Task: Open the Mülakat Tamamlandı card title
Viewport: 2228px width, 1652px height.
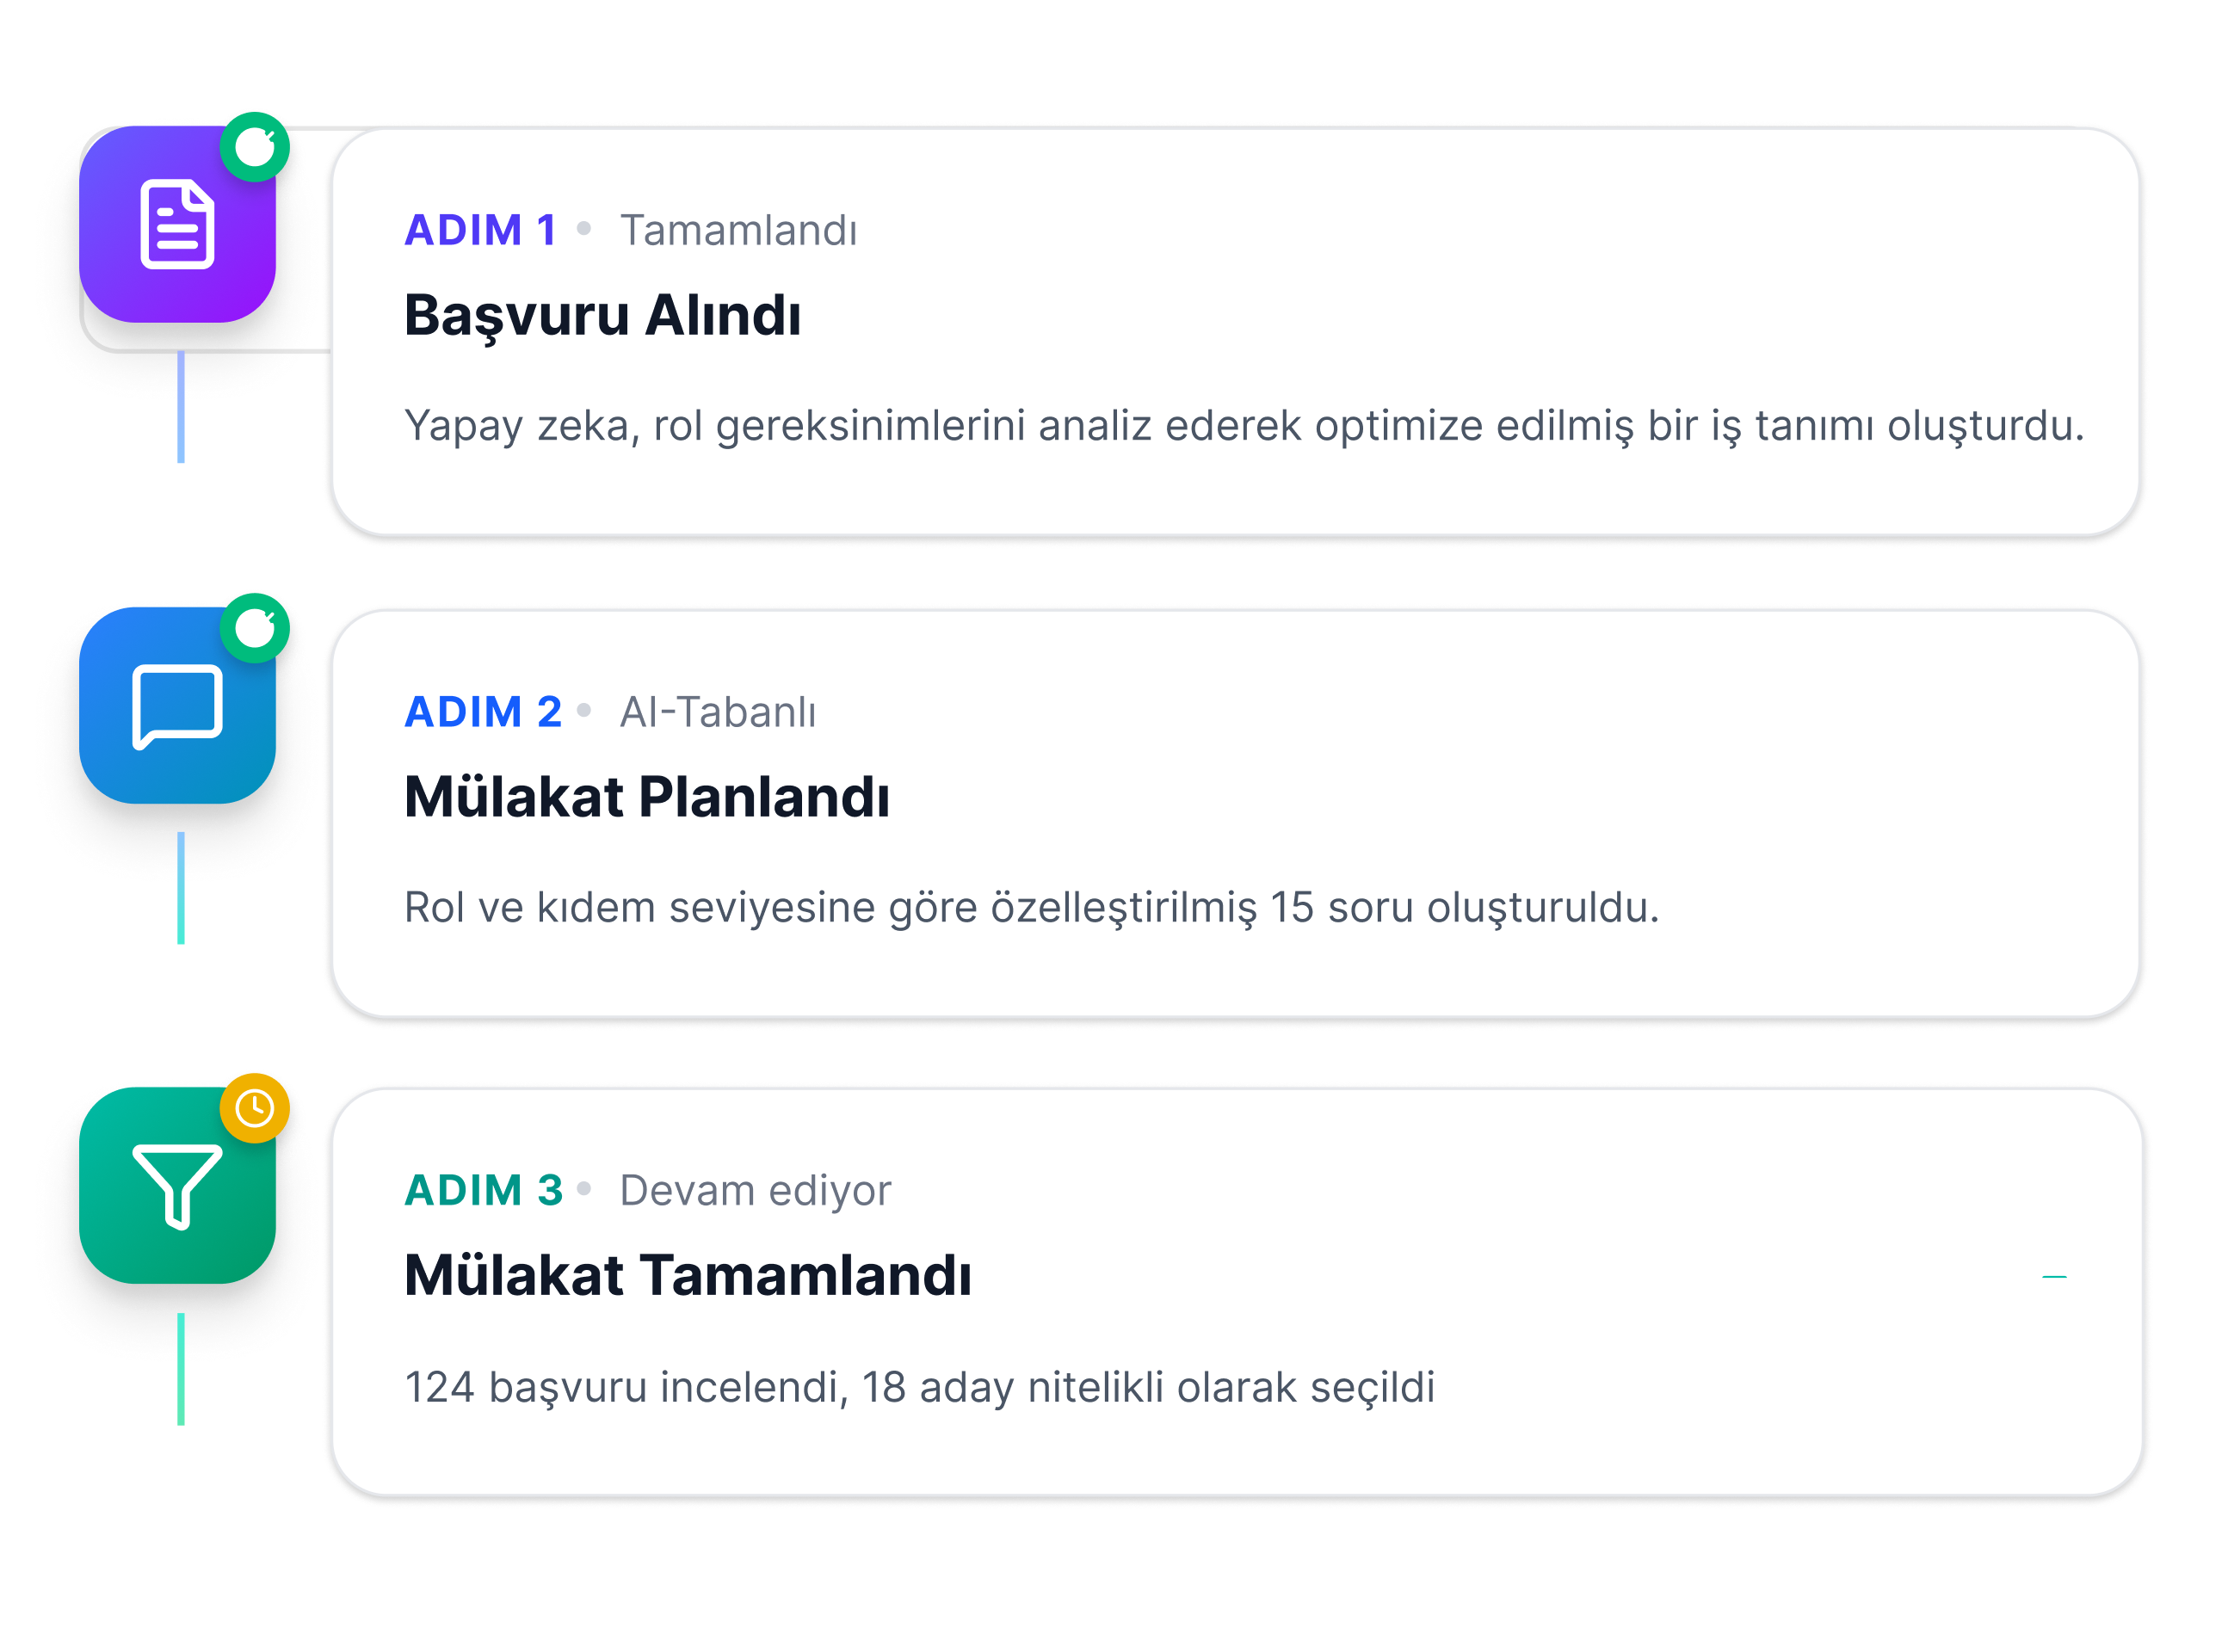Action: click(688, 1276)
